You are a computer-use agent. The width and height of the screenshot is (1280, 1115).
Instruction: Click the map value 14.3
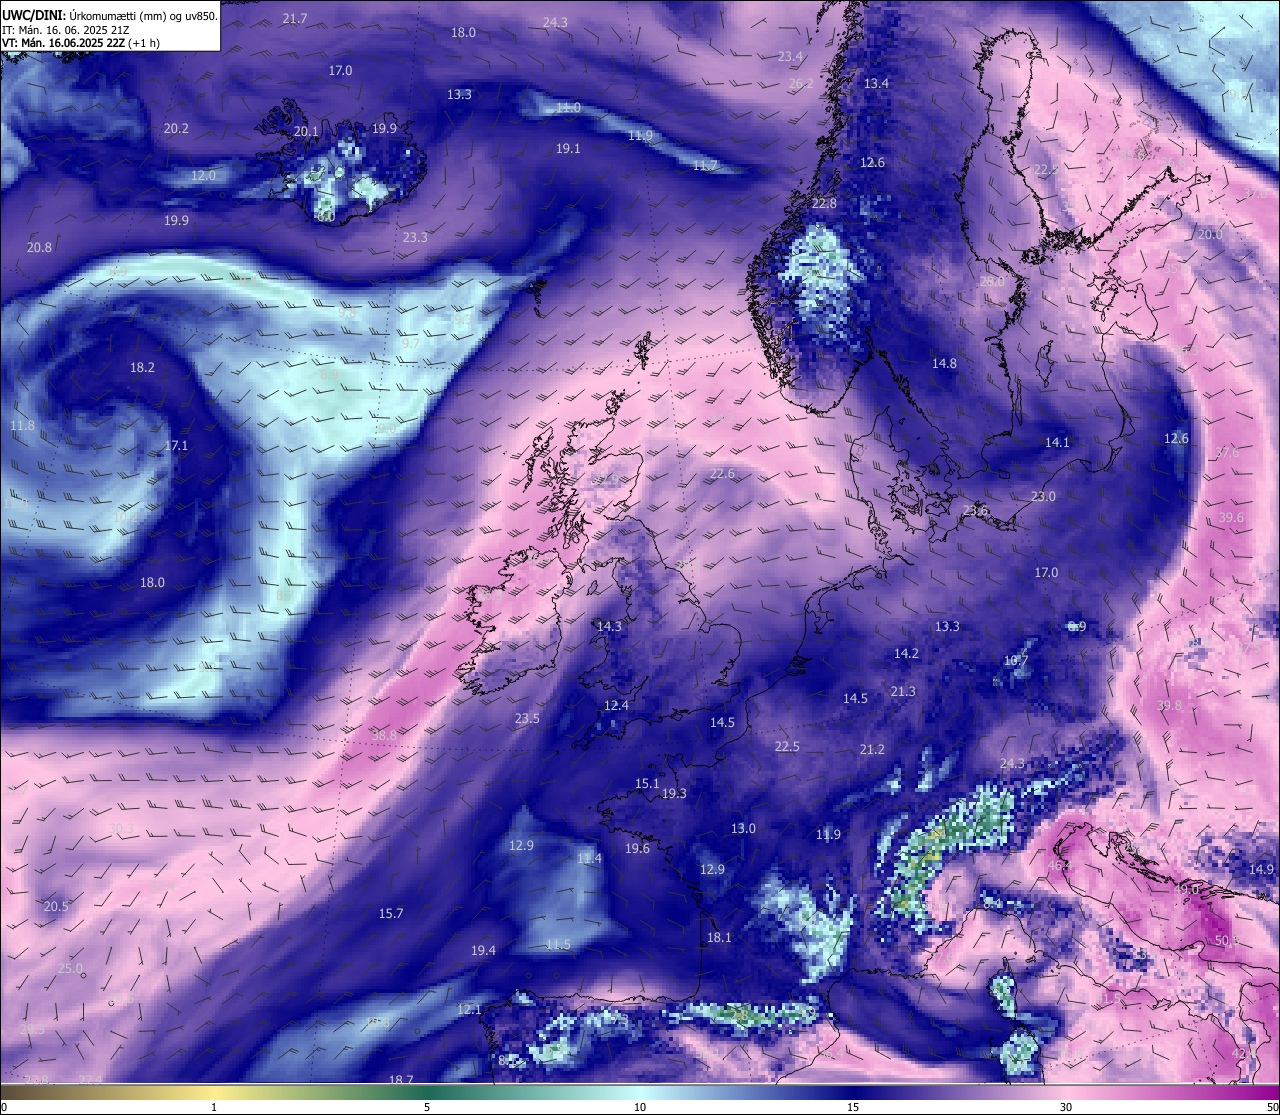click(609, 626)
